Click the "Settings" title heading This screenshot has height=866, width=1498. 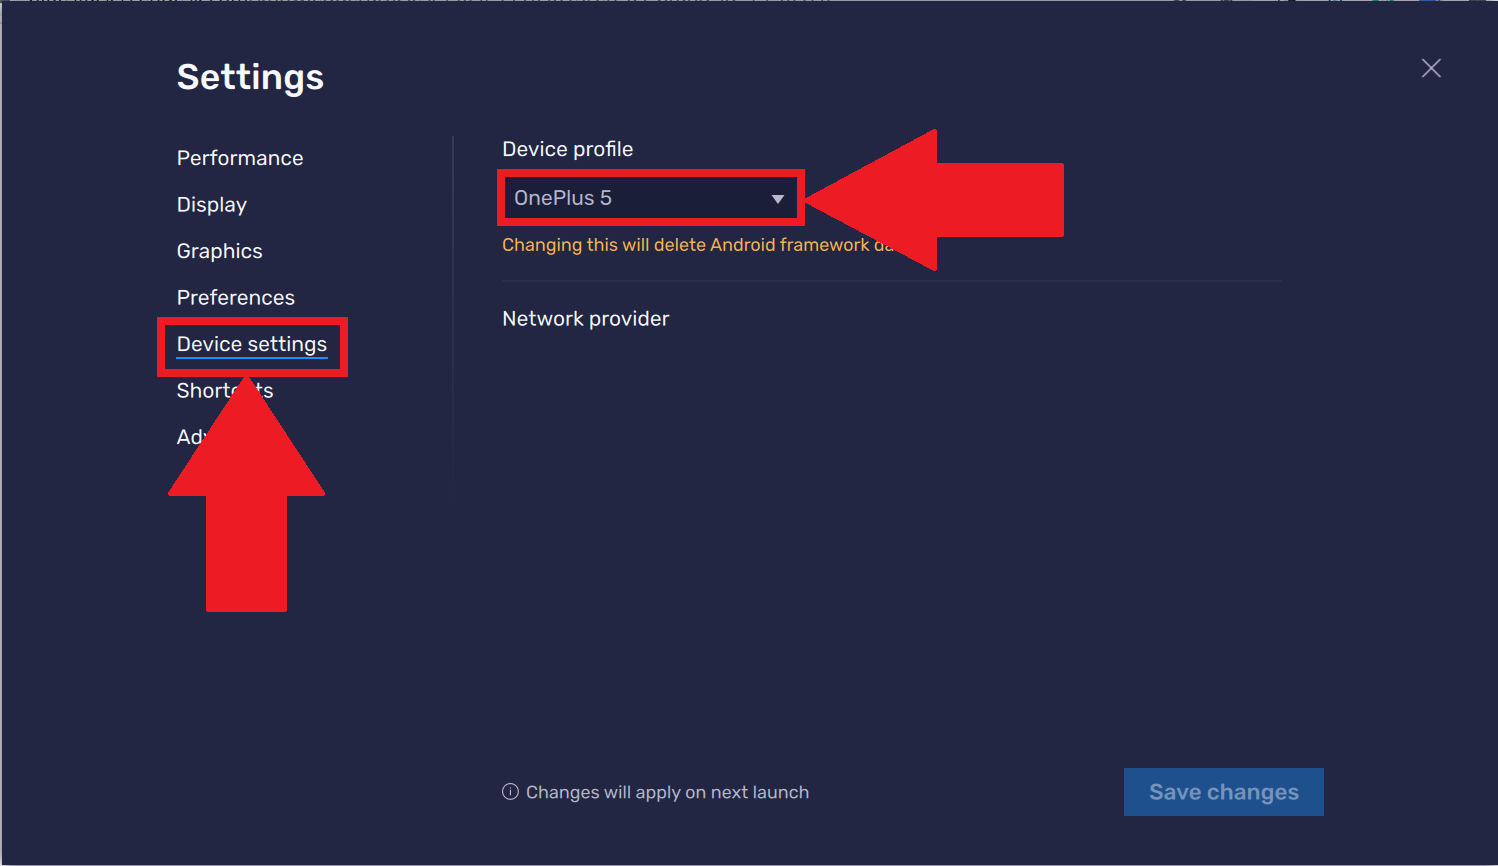pos(251,77)
